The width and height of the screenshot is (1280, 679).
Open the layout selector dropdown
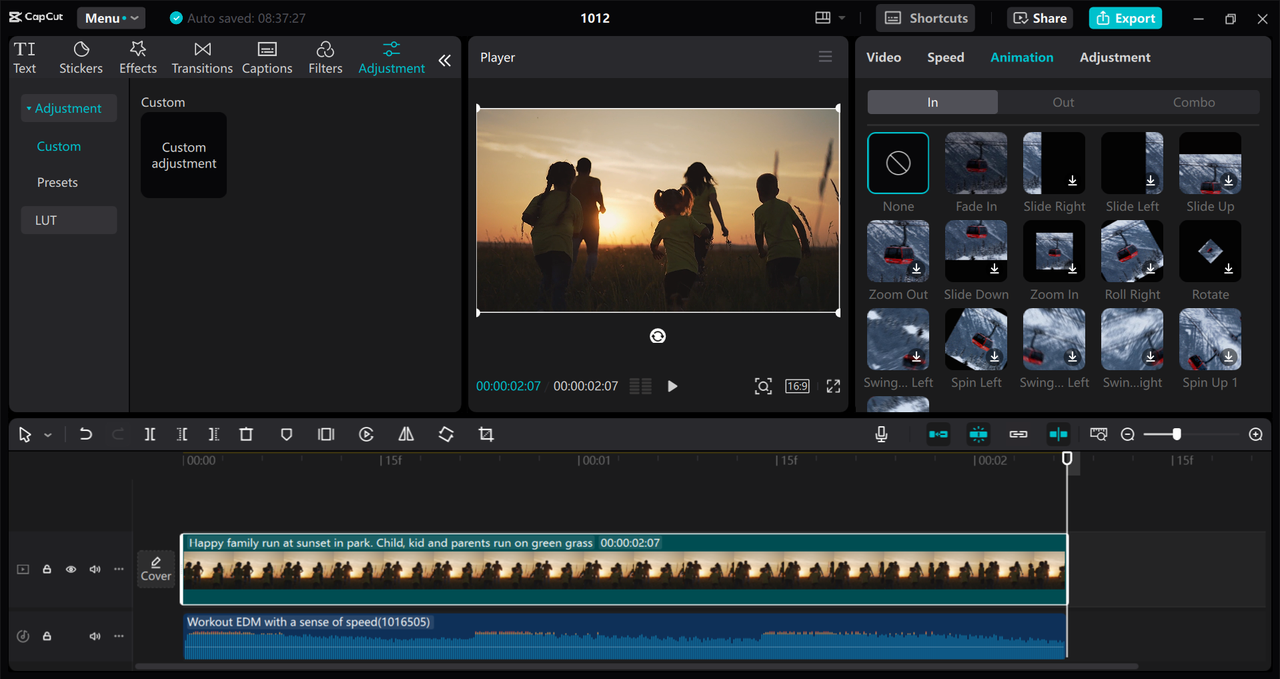pos(830,18)
